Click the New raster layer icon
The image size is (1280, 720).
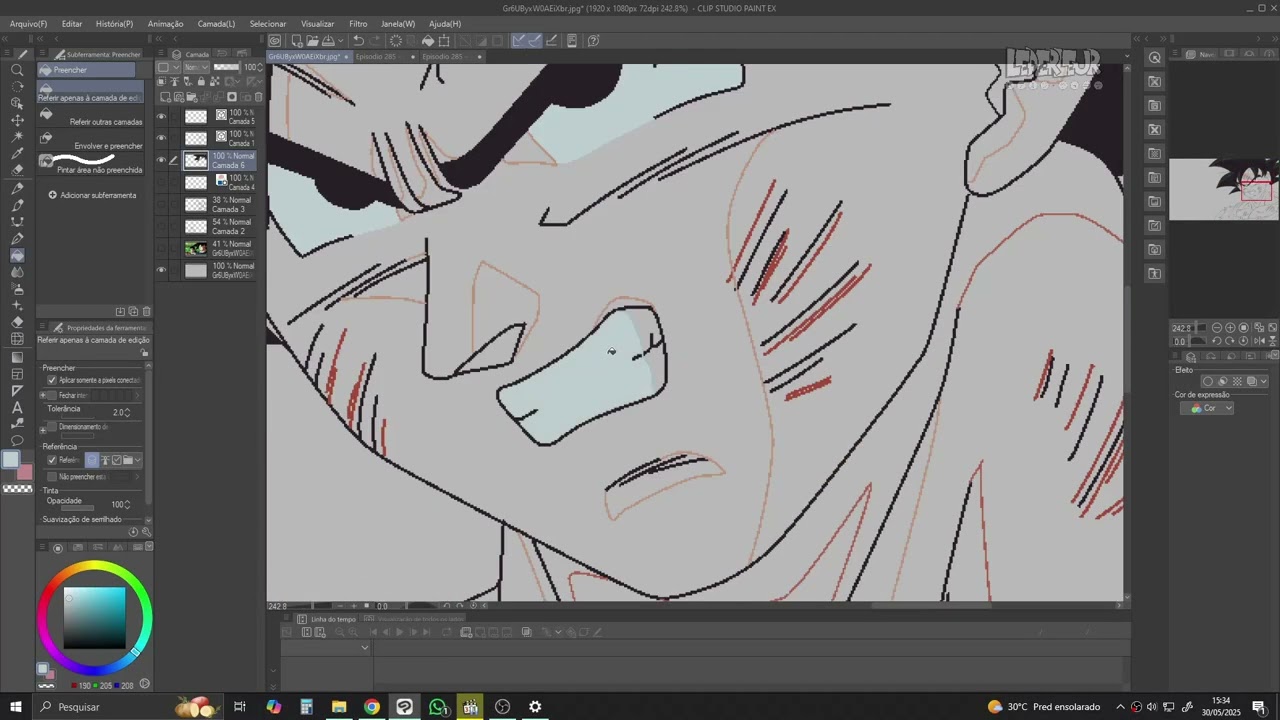pos(166,97)
